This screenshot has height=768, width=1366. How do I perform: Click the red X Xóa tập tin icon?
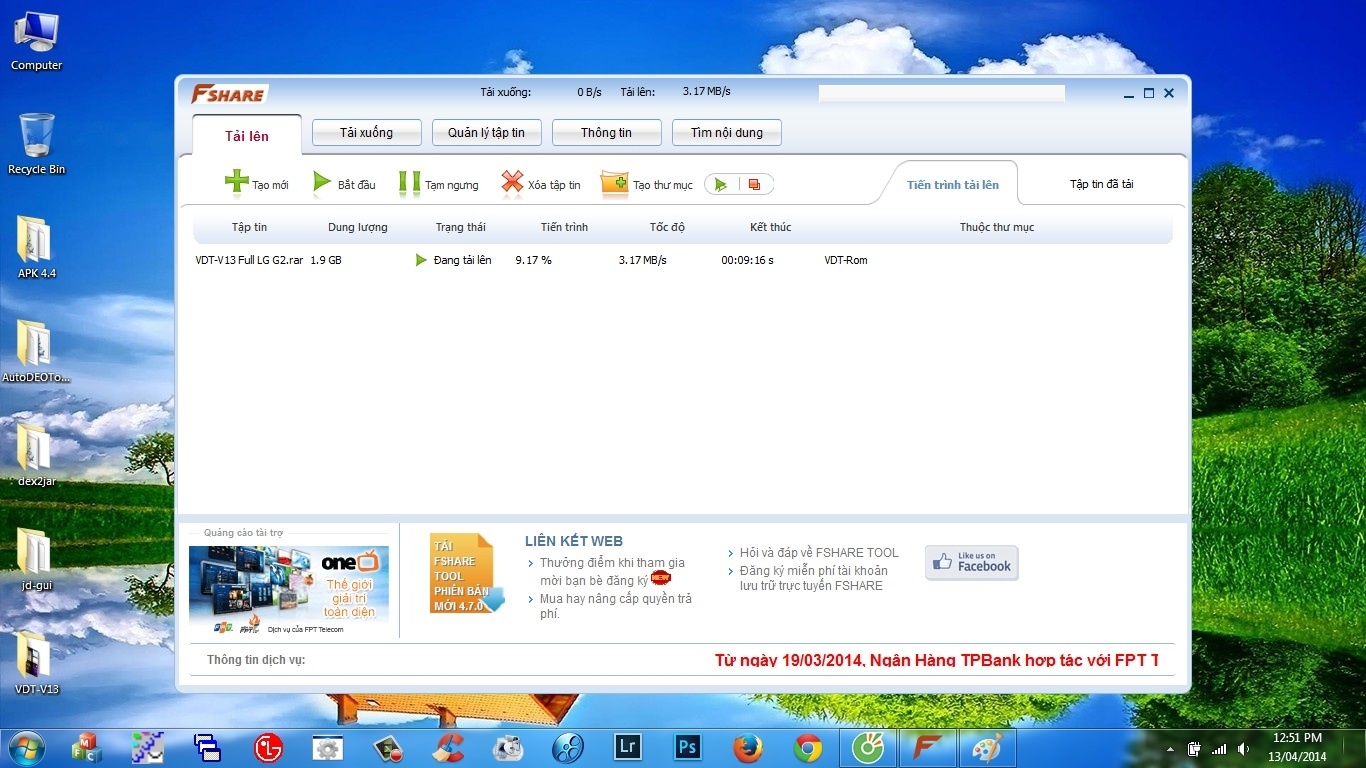pos(512,183)
